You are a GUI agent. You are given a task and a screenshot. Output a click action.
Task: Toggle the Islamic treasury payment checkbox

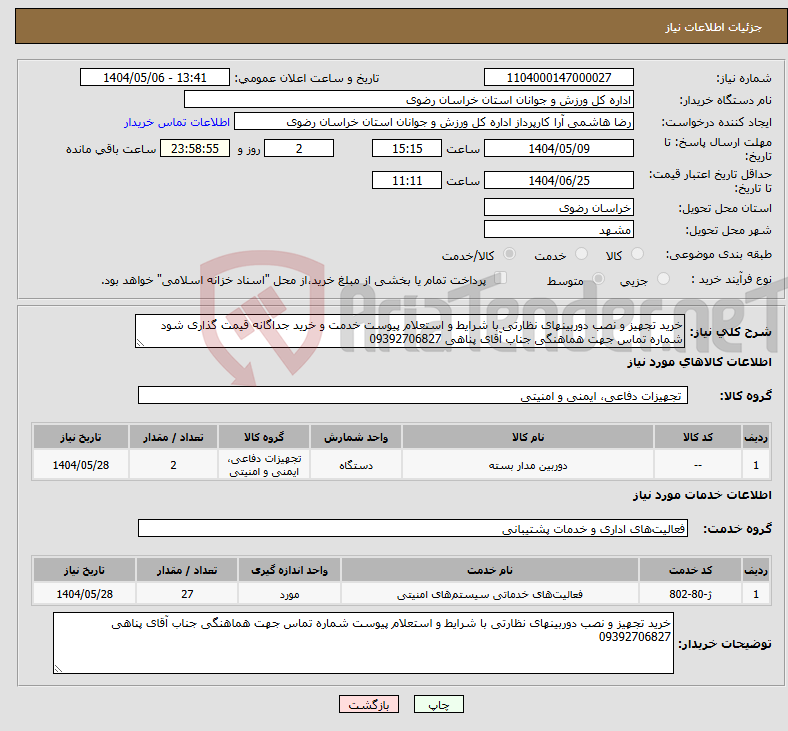[501, 278]
